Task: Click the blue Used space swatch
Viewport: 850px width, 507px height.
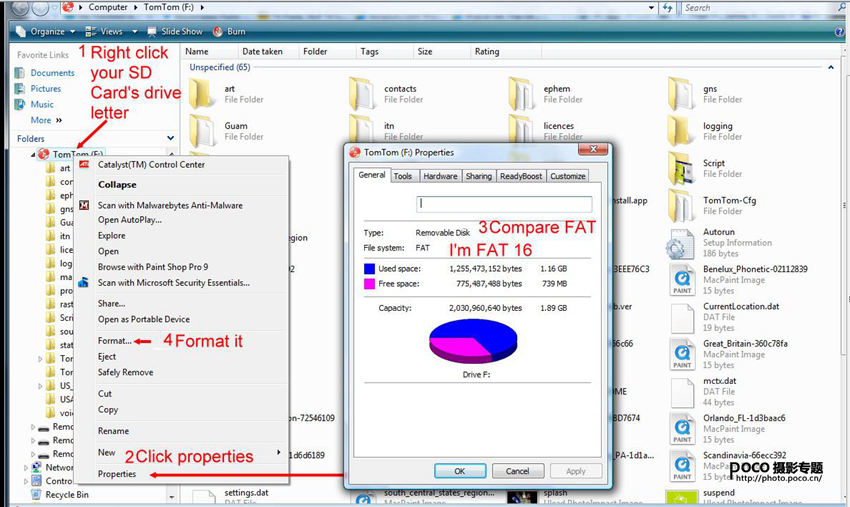Action: (x=370, y=268)
